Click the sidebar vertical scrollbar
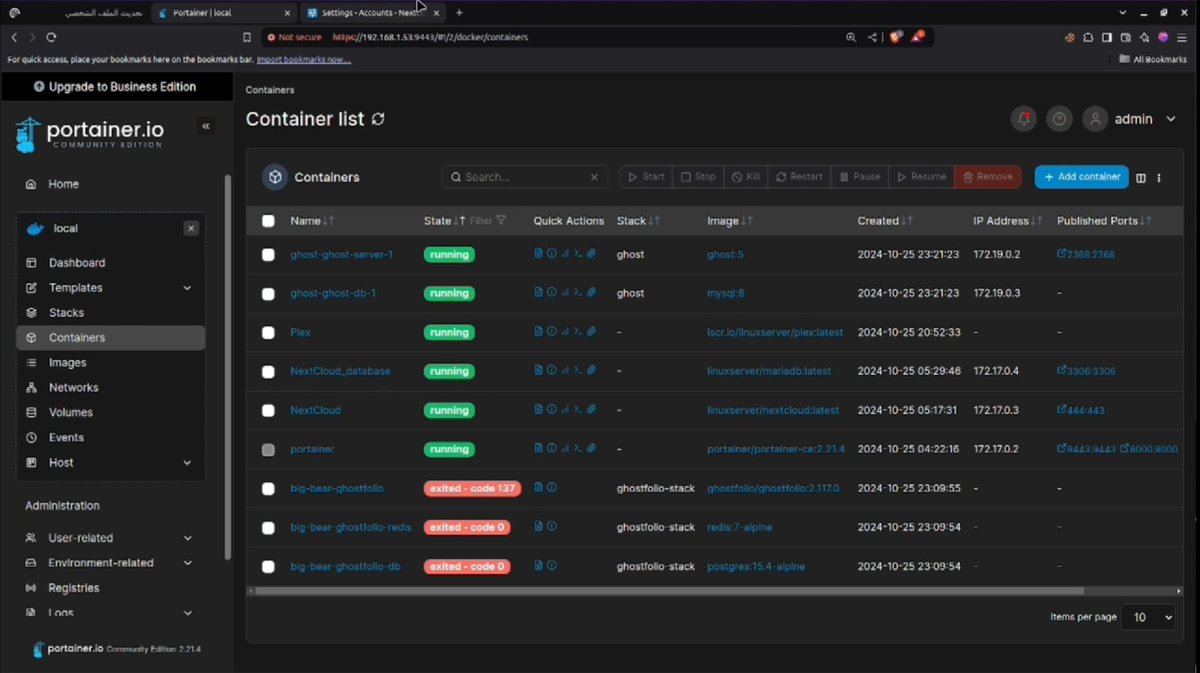 coord(227,367)
